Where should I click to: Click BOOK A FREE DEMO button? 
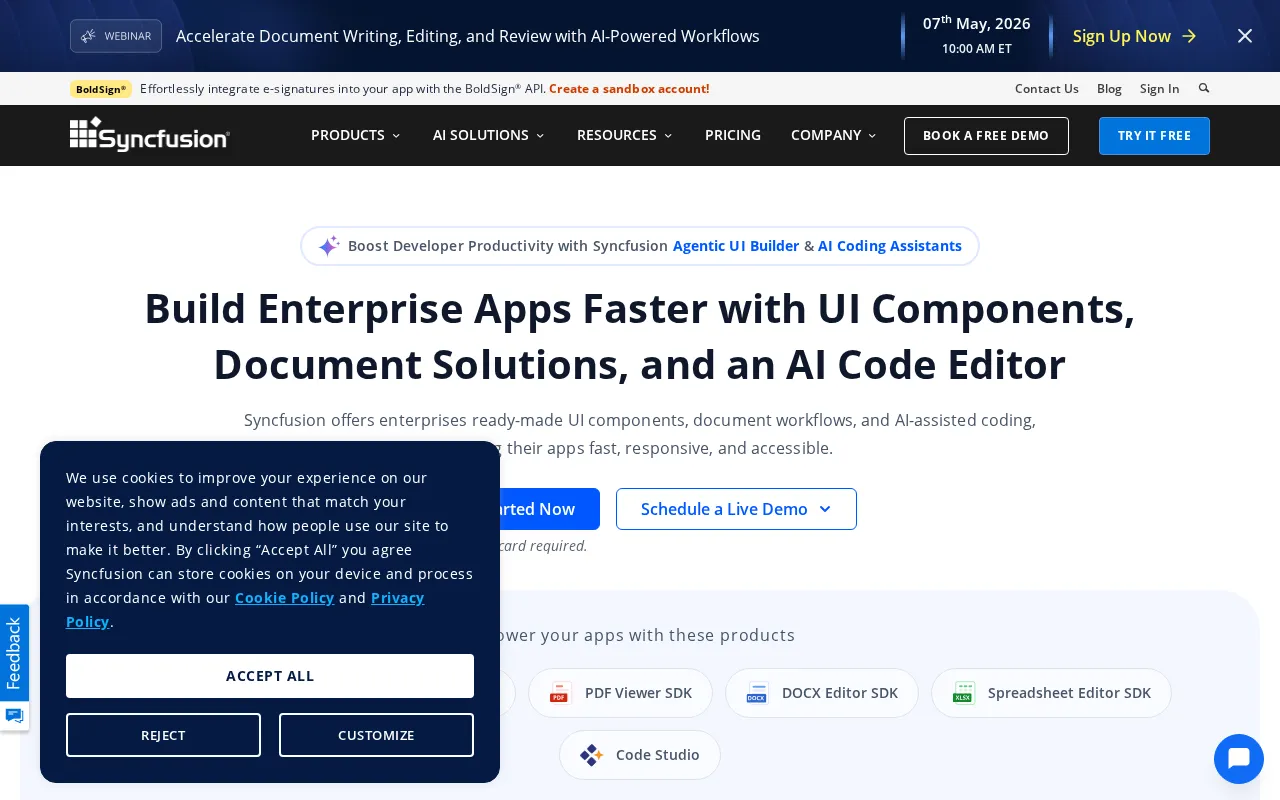[986, 136]
